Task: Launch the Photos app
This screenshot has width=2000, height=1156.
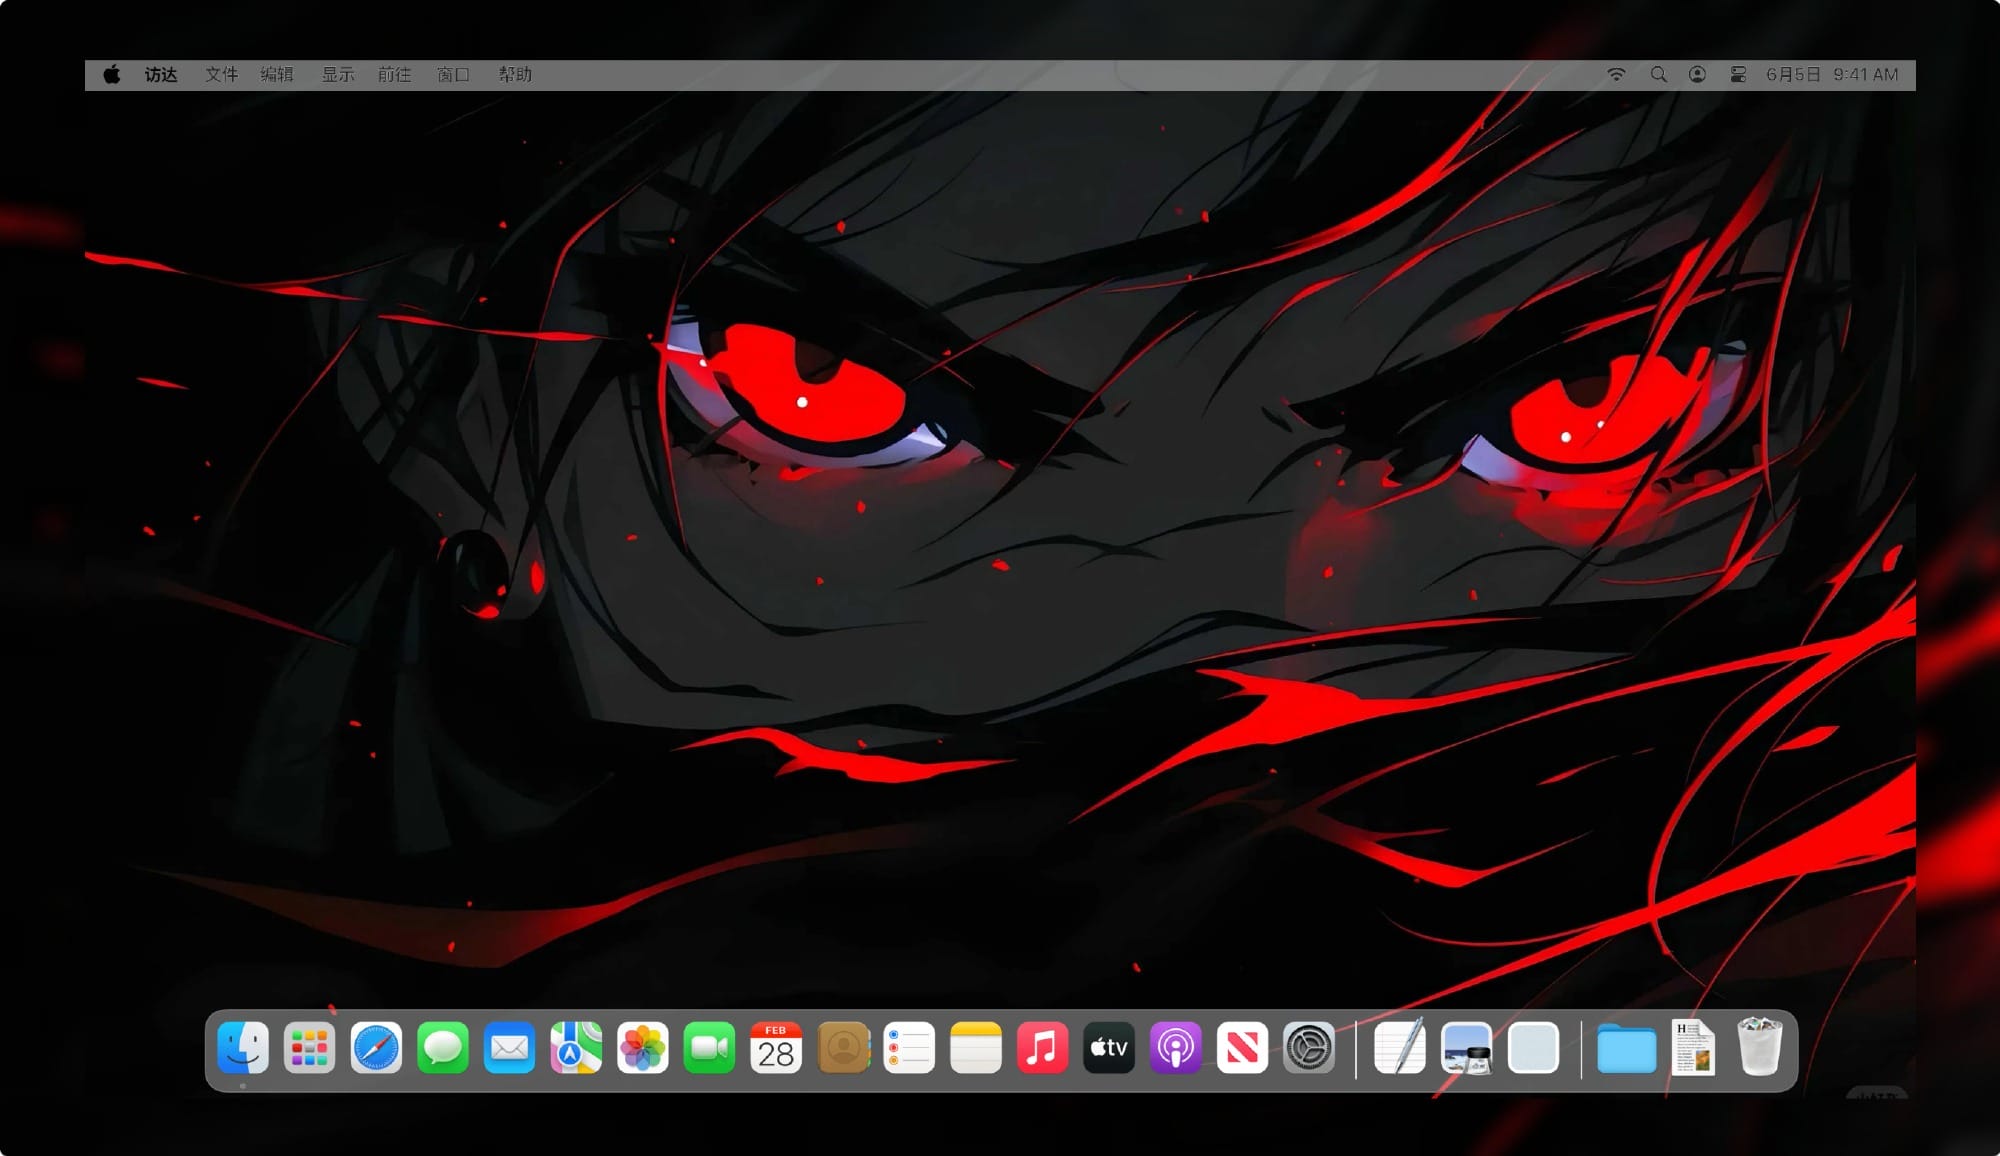Action: pyautogui.click(x=643, y=1048)
